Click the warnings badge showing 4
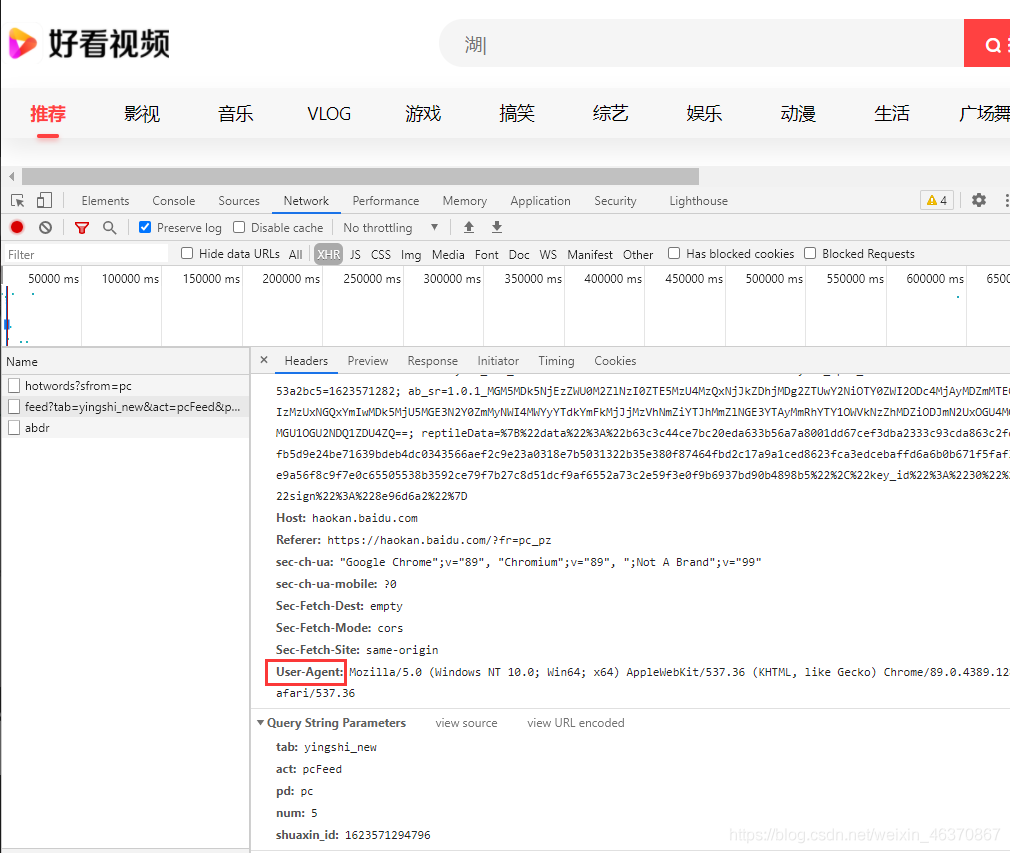Image resolution: width=1010 pixels, height=853 pixels. pyautogui.click(x=937, y=200)
